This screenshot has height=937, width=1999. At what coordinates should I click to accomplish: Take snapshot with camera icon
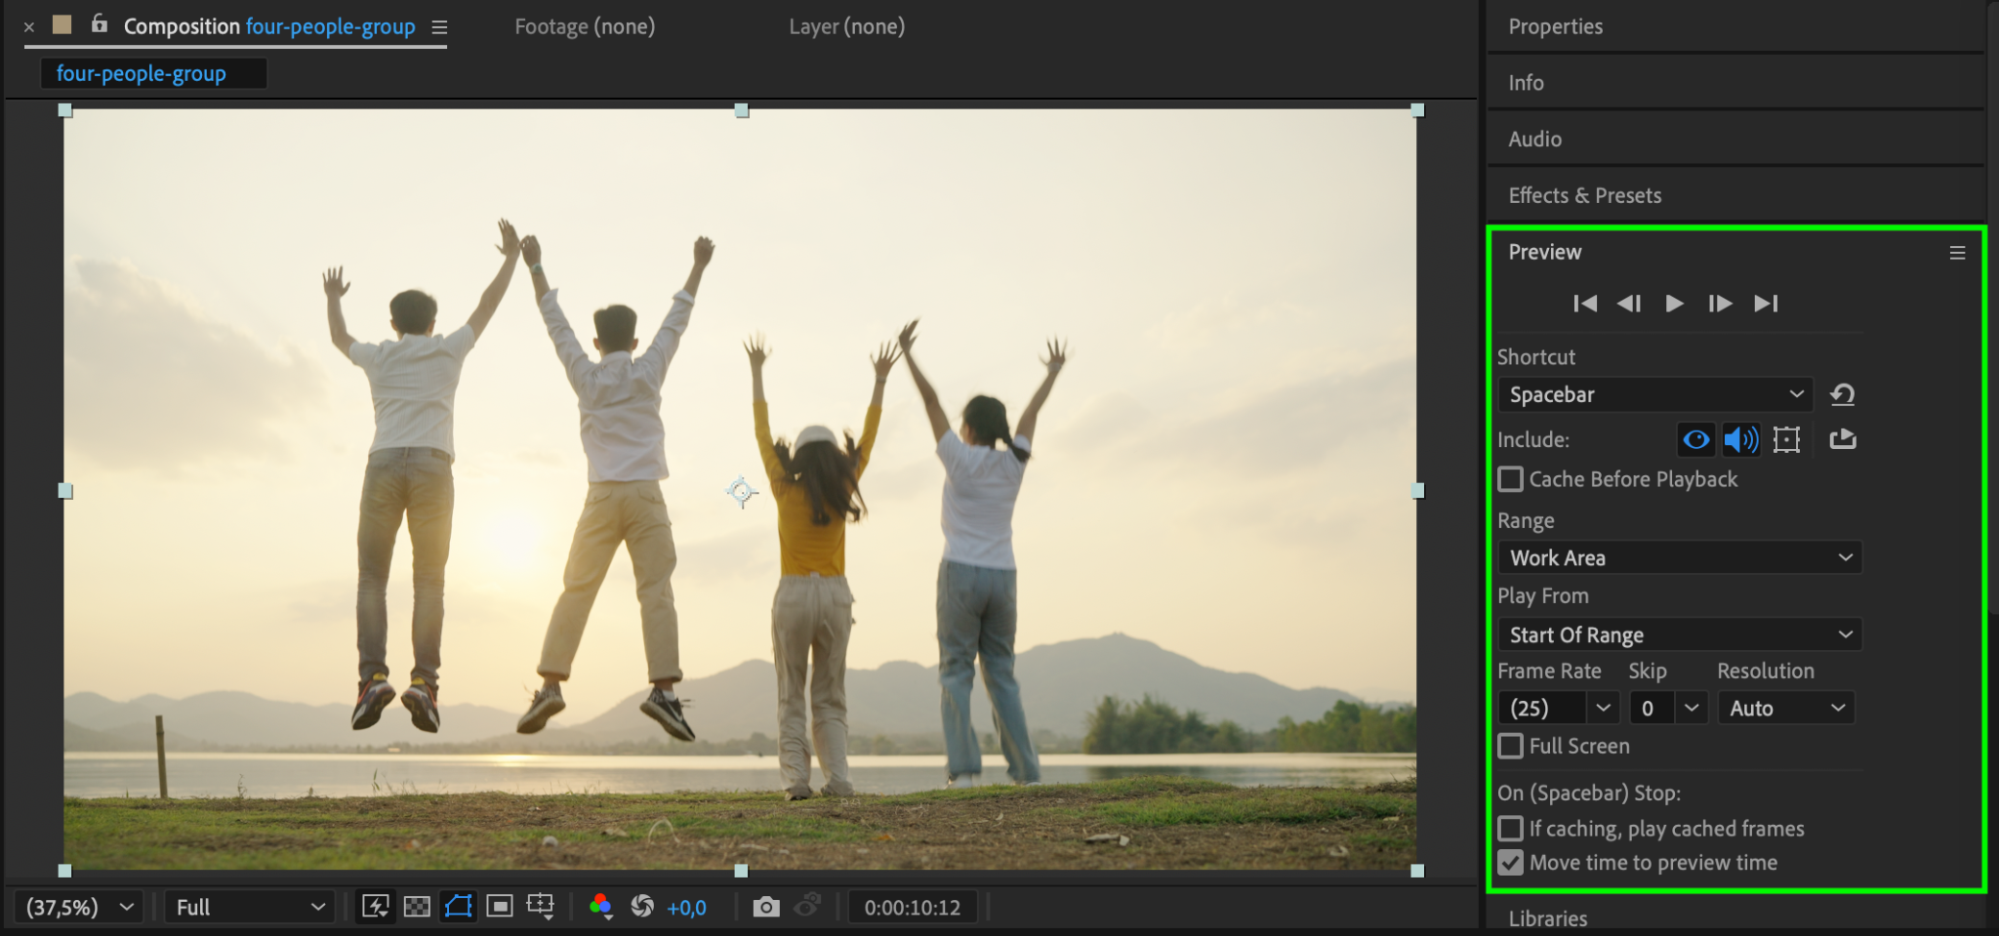point(766,908)
